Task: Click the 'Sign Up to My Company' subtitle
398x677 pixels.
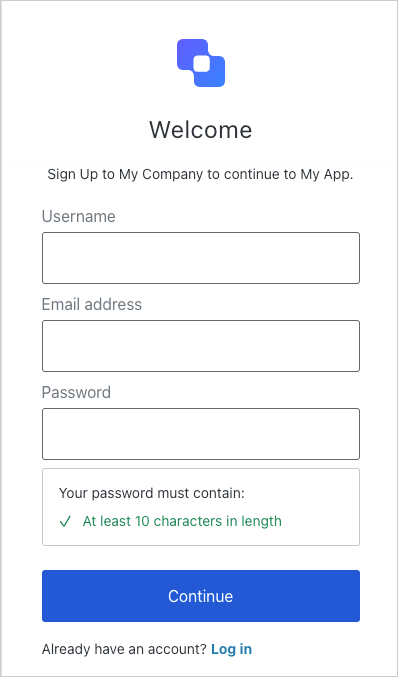Action: [x=125, y=174]
